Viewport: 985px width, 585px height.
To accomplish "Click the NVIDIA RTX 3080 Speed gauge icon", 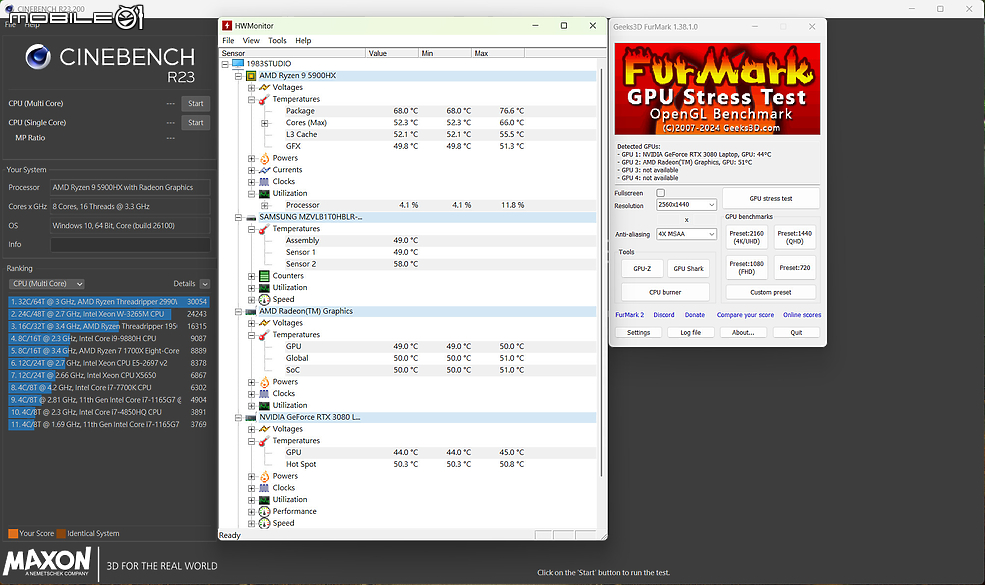I will (x=264, y=523).
